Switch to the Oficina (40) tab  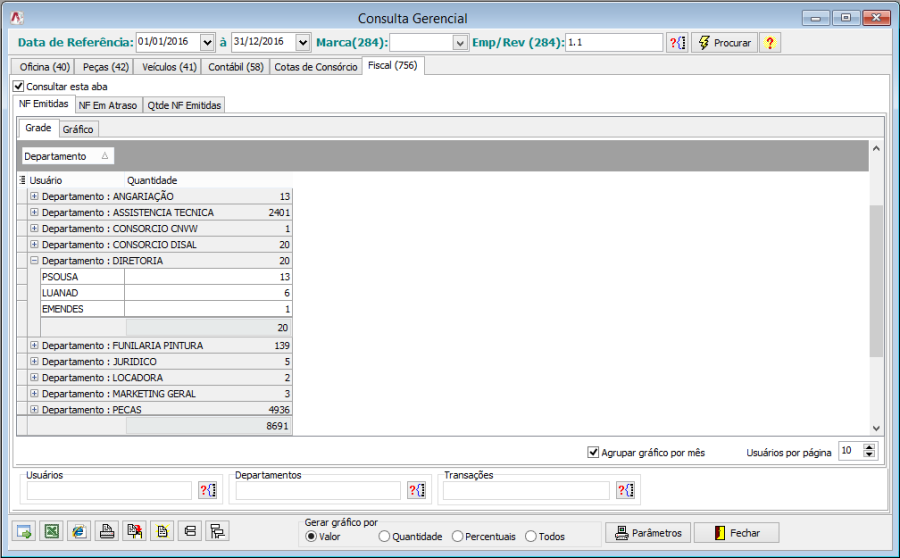44,67
